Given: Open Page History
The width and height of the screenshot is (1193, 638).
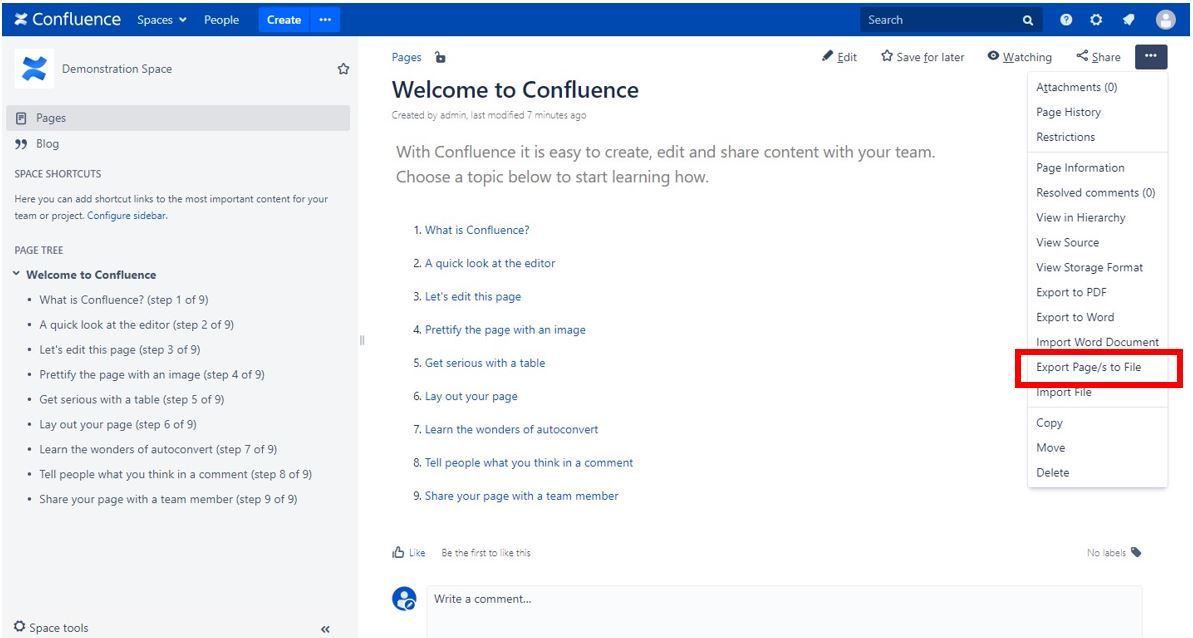Looking at the screenshot, I should (1097, 112).
